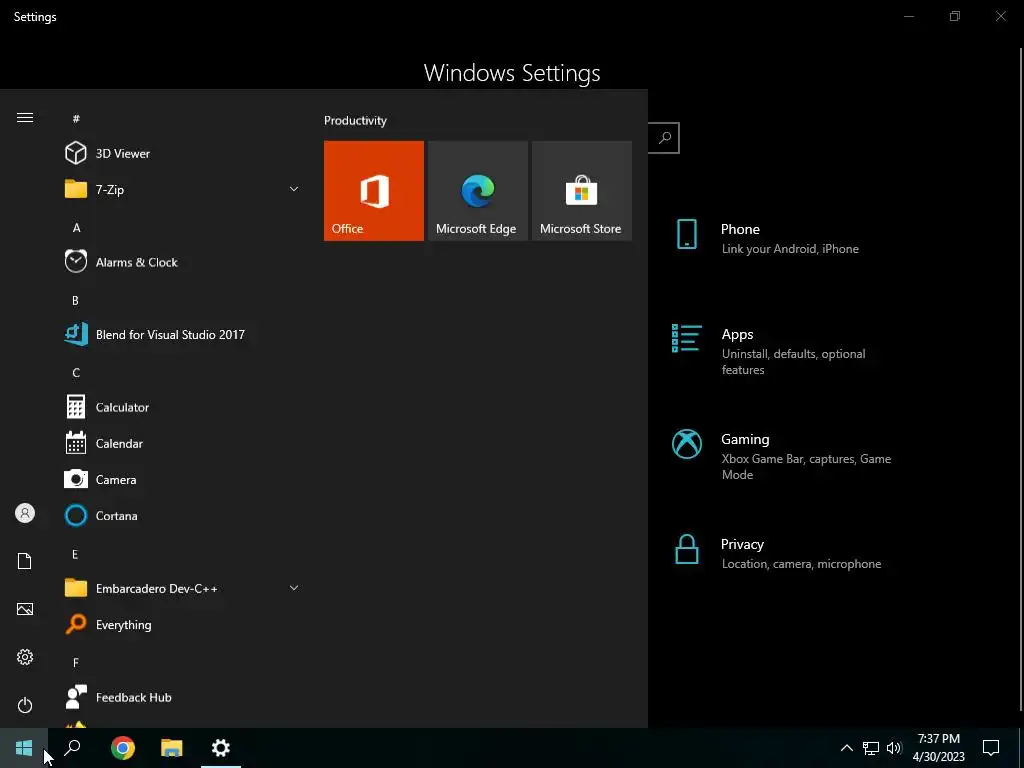This screenshot has width=1024, height=768.
Task: Open Settings gear in Start sidebar
Action: [x=25, y=657]
